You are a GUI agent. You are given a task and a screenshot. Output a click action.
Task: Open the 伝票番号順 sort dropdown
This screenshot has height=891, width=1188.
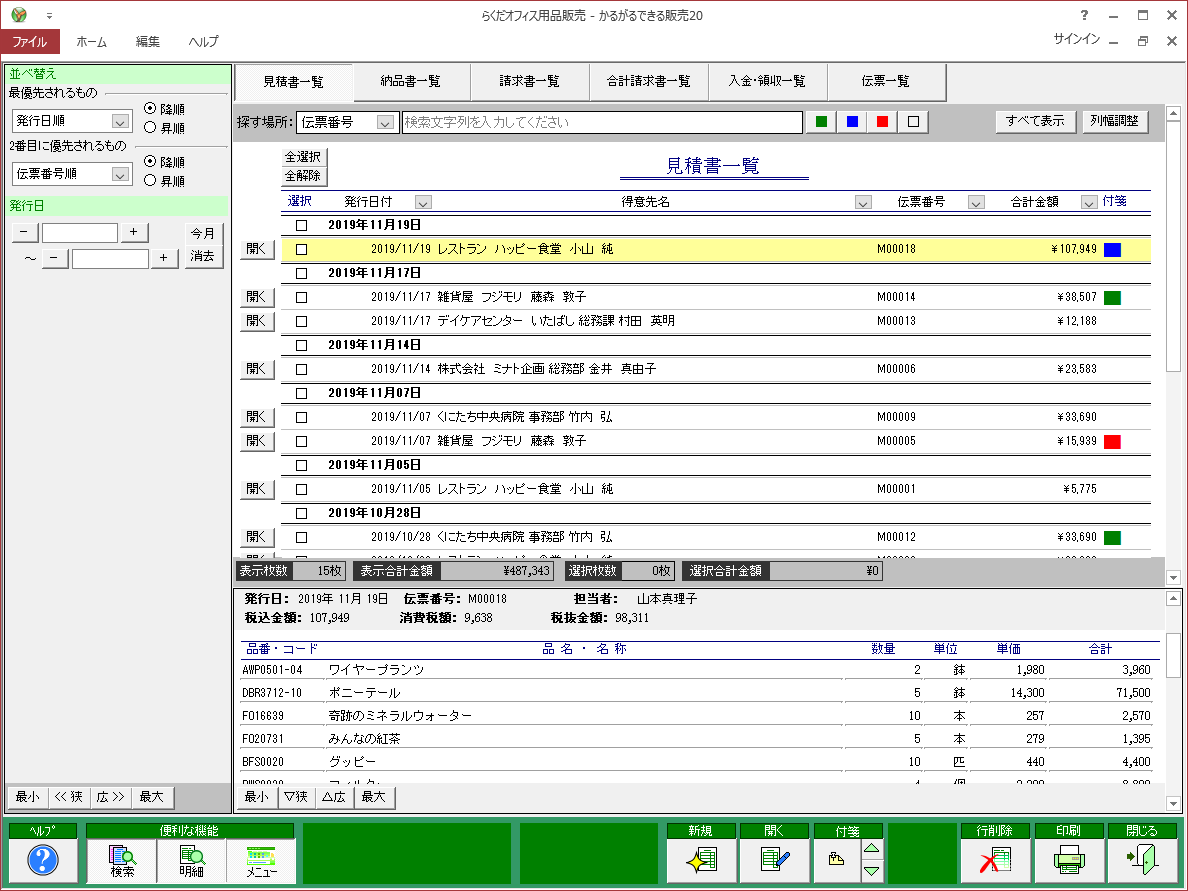point(120,174)
